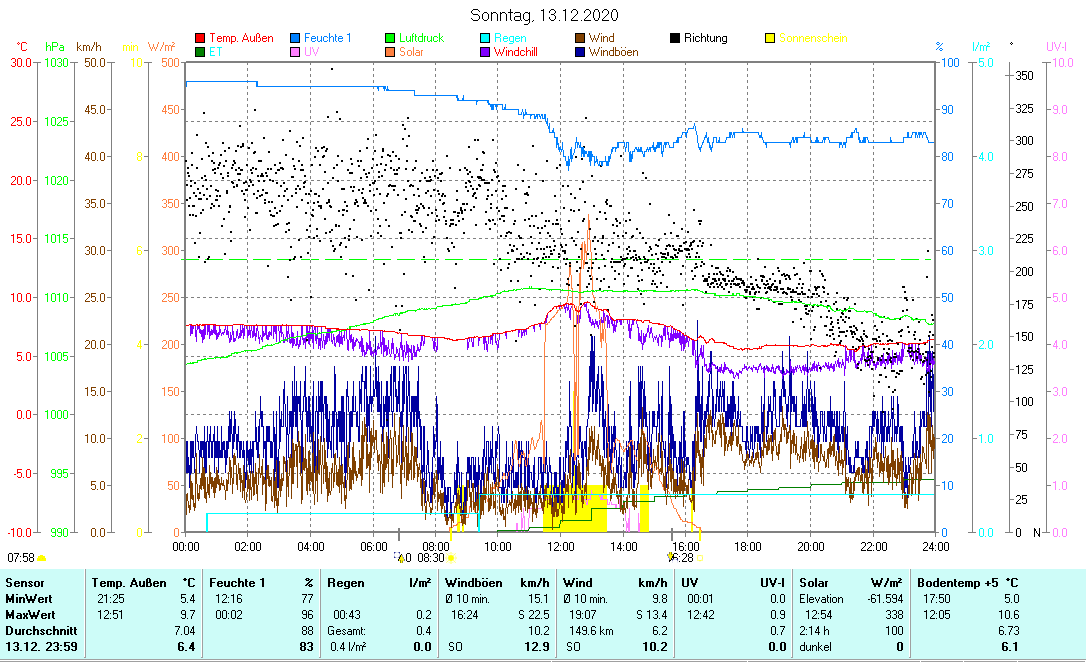Click the dark green ET legend square

200,52
